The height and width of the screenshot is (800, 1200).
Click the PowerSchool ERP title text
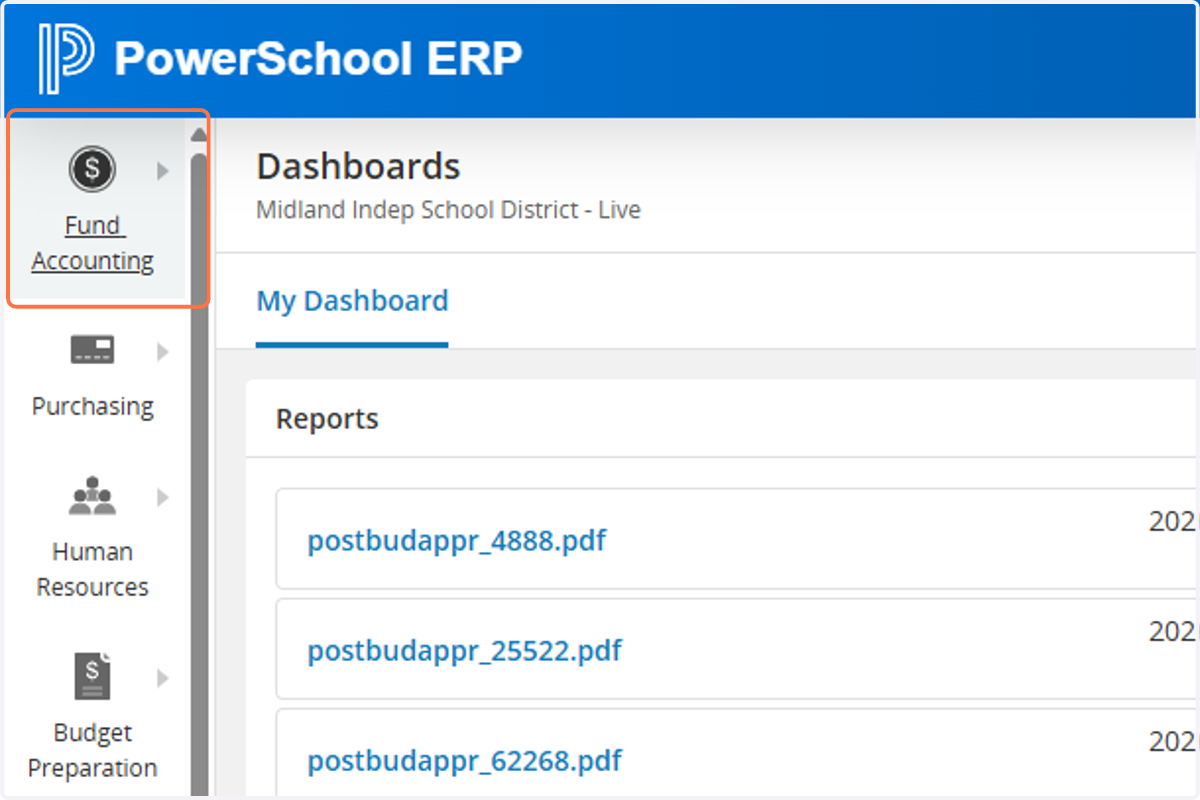pyautogui.click(x=318, y=59)
